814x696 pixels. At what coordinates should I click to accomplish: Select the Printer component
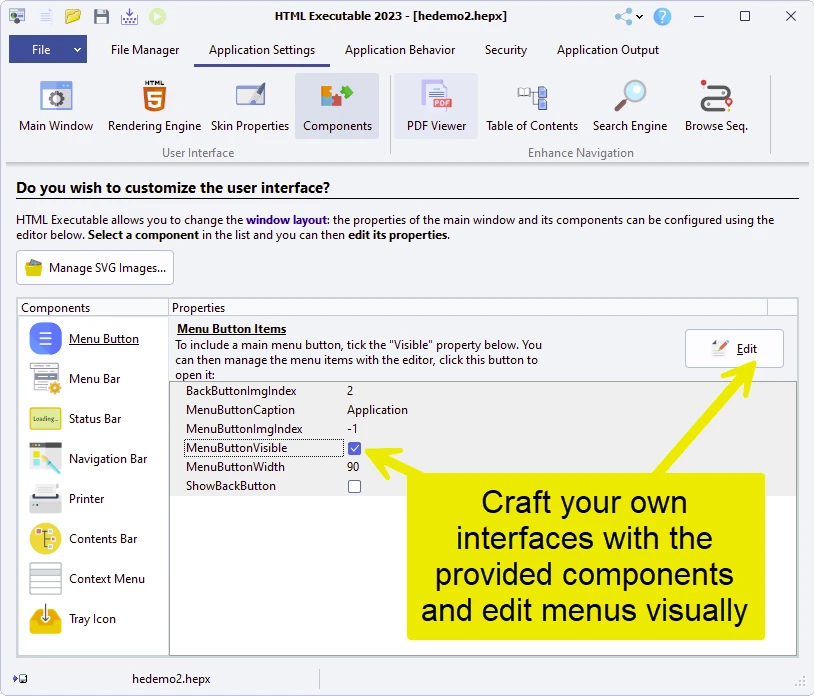point(88,498)
